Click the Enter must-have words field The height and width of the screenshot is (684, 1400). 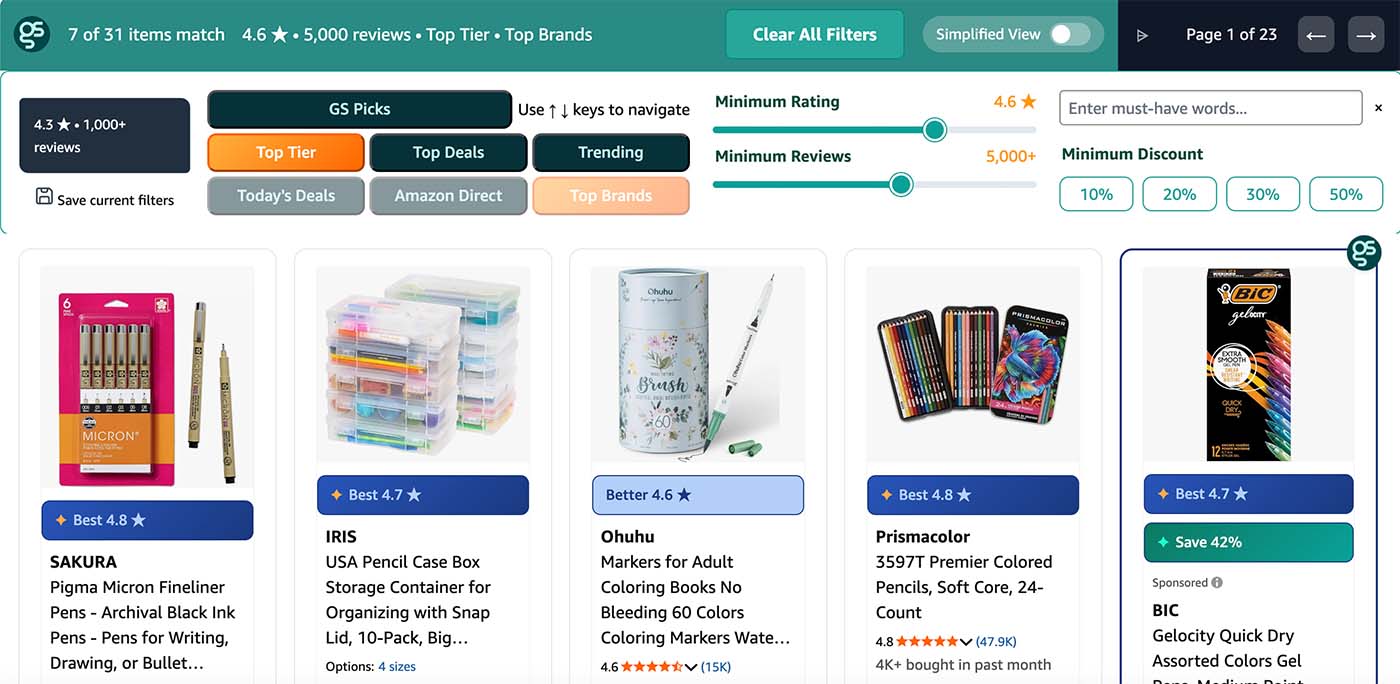1210,107
